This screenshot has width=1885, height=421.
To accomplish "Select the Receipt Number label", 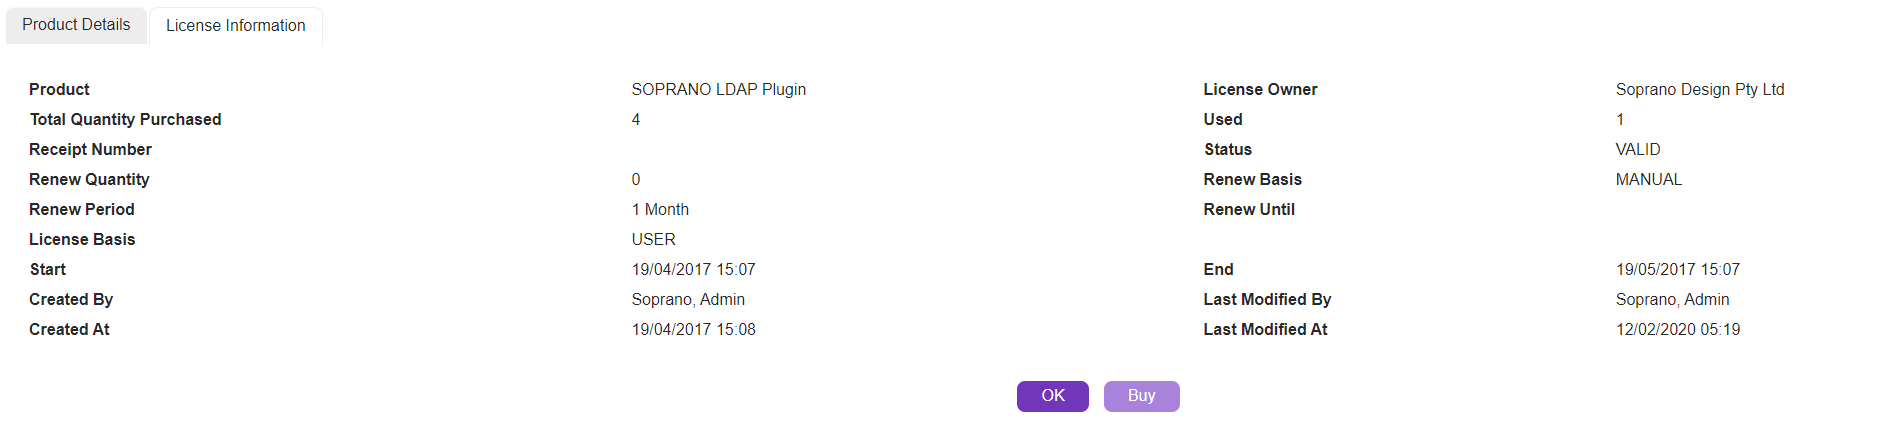I will (90, 150).
